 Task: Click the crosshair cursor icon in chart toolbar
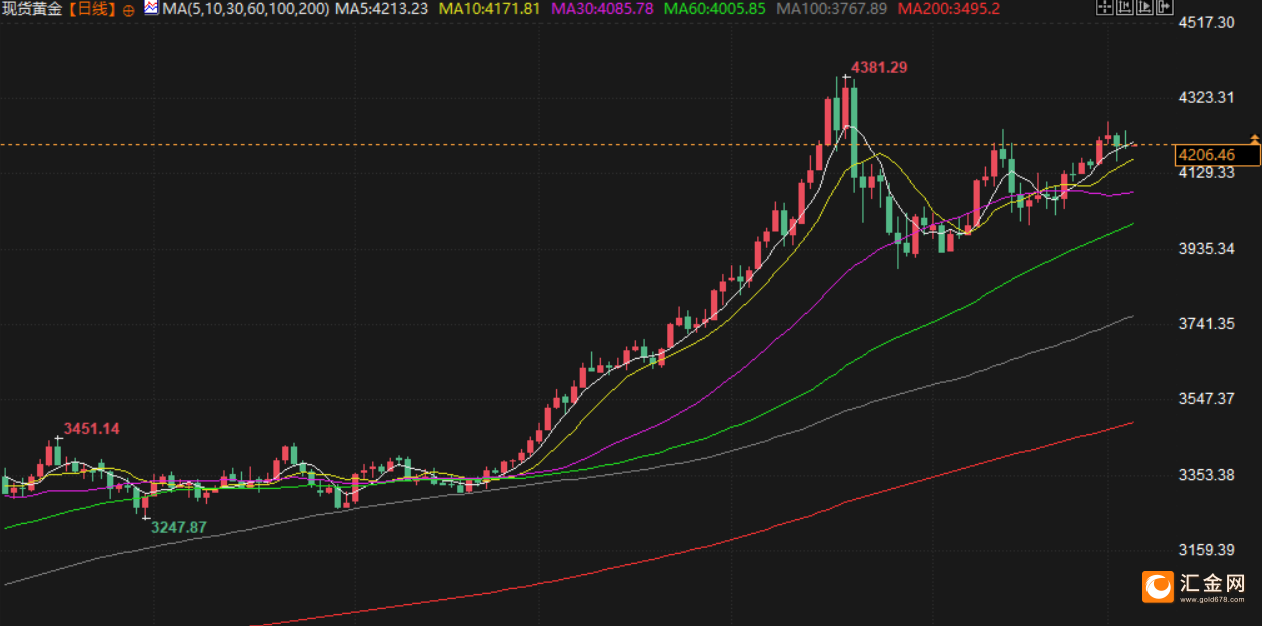click(1105, 7)
